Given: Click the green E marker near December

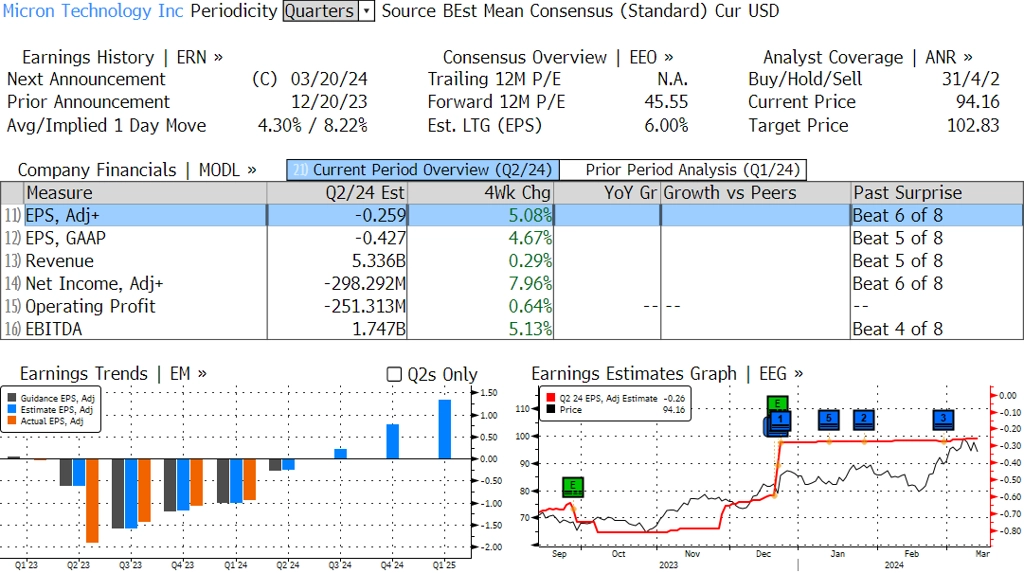Looking at the screenshot, I should (x=777, y=404).
